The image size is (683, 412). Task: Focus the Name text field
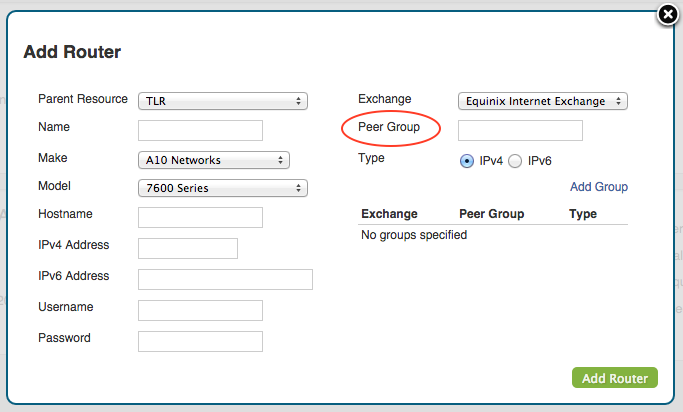click(x=200, y=131)
